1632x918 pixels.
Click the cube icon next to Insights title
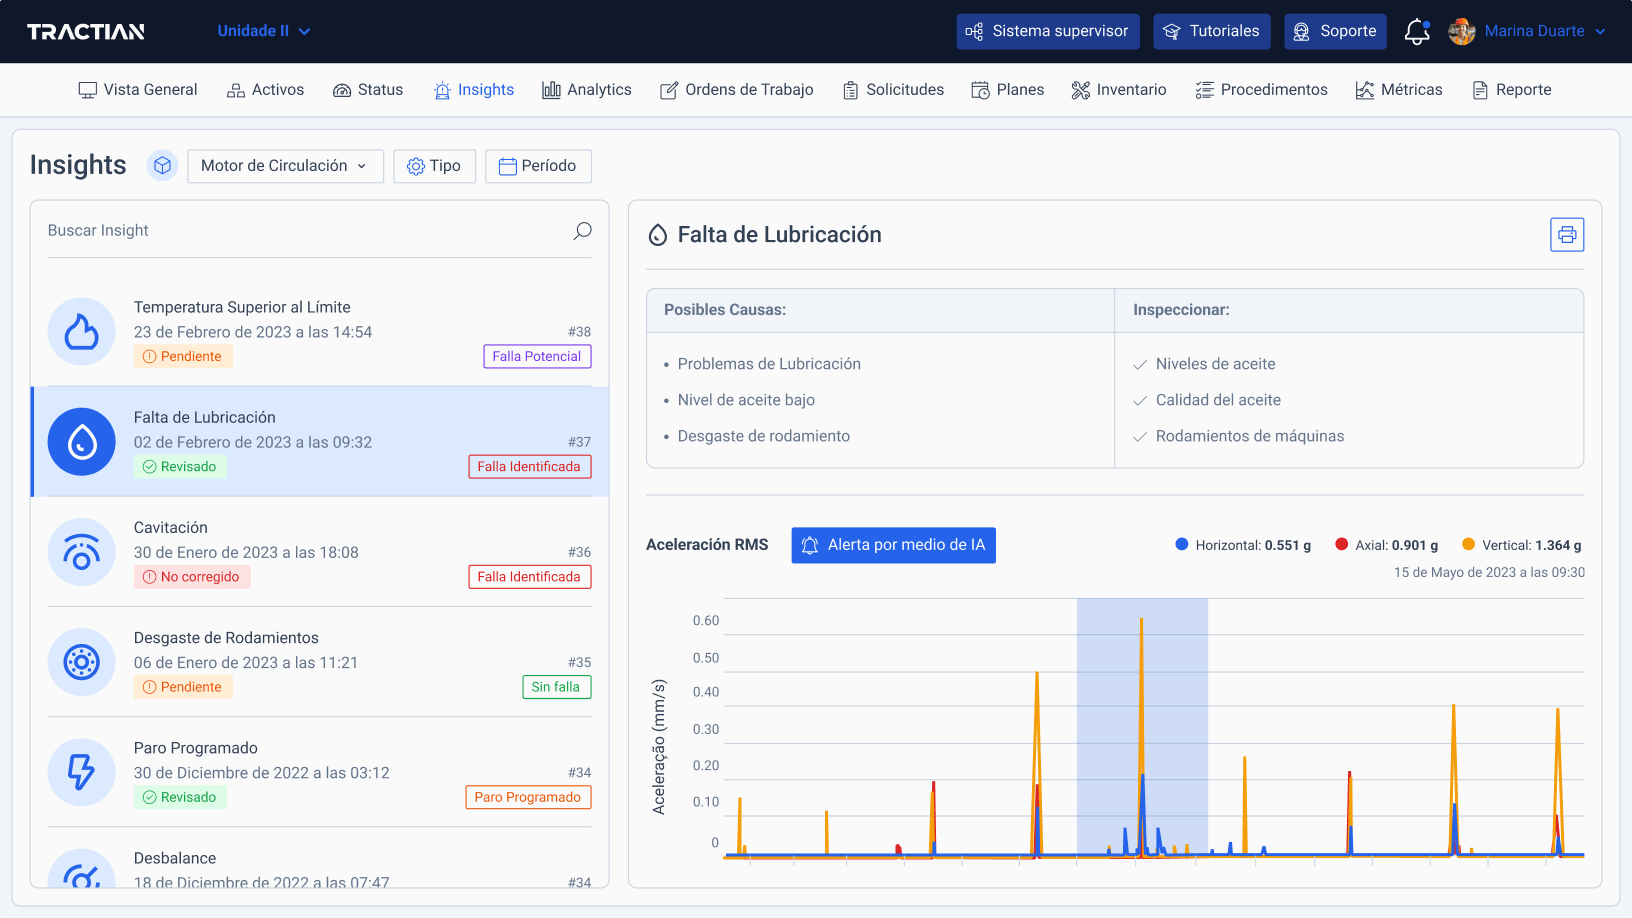click(162, 165)
